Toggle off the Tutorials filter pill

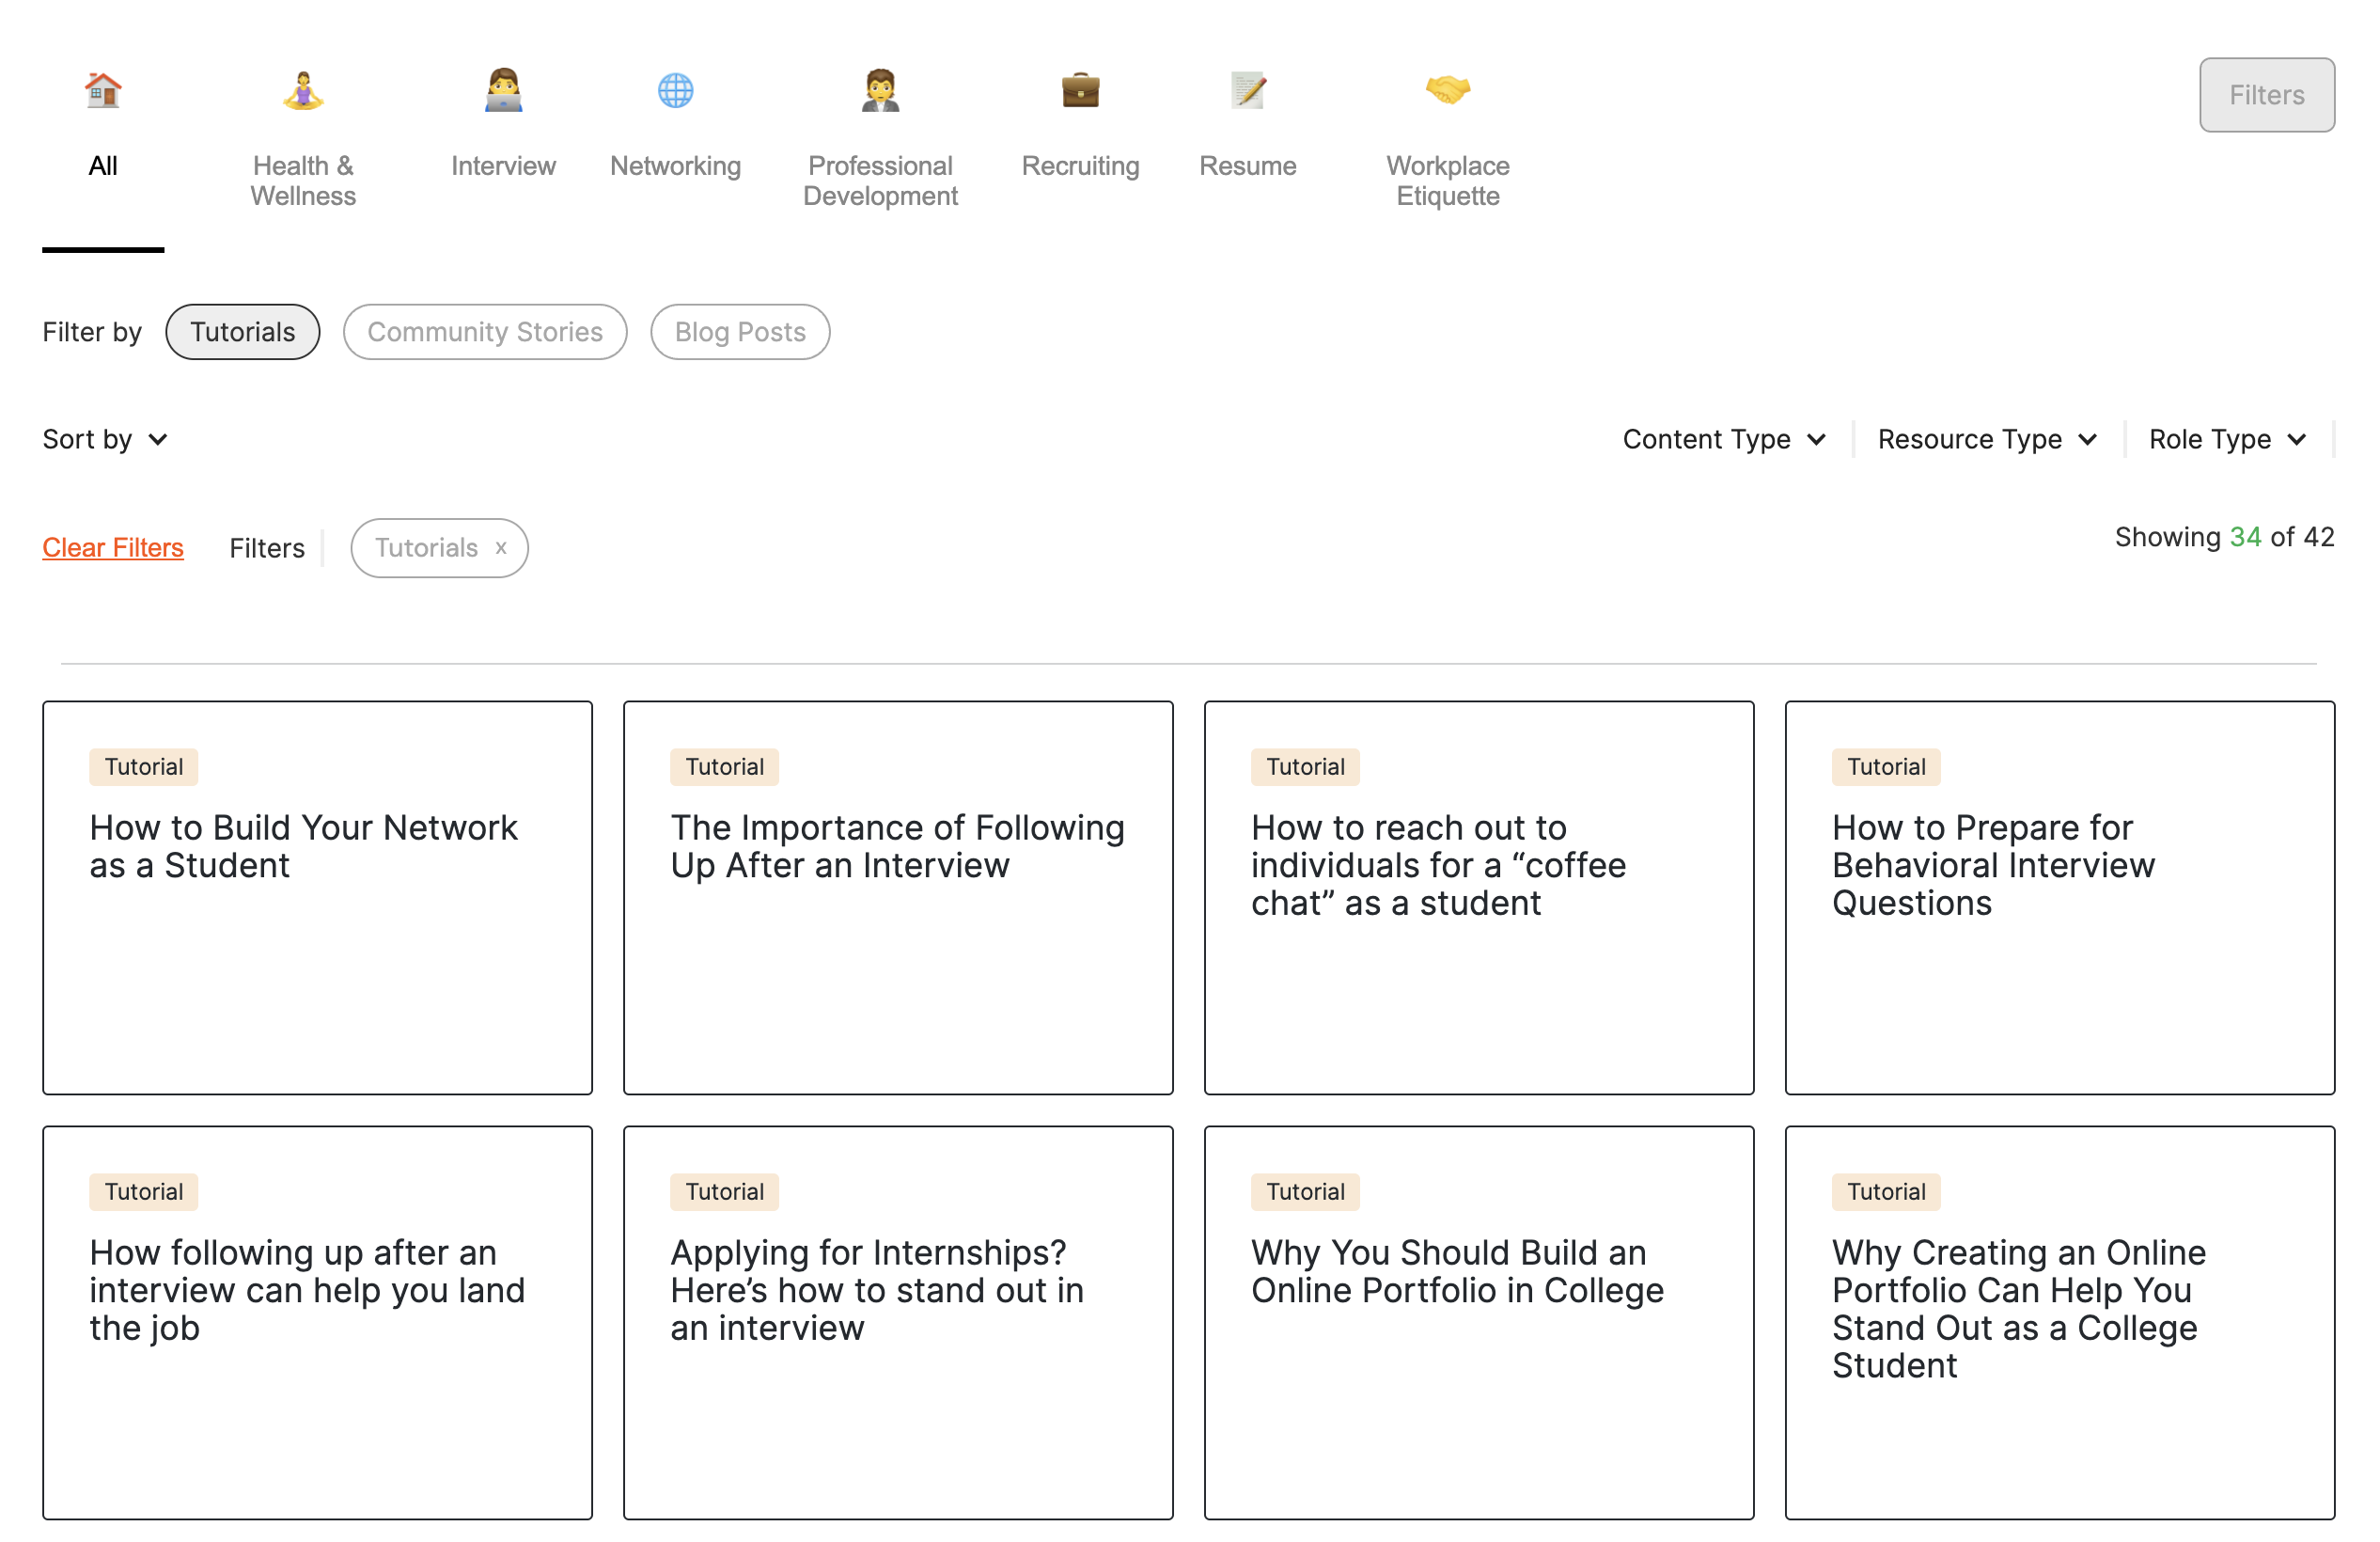point(242,332)
